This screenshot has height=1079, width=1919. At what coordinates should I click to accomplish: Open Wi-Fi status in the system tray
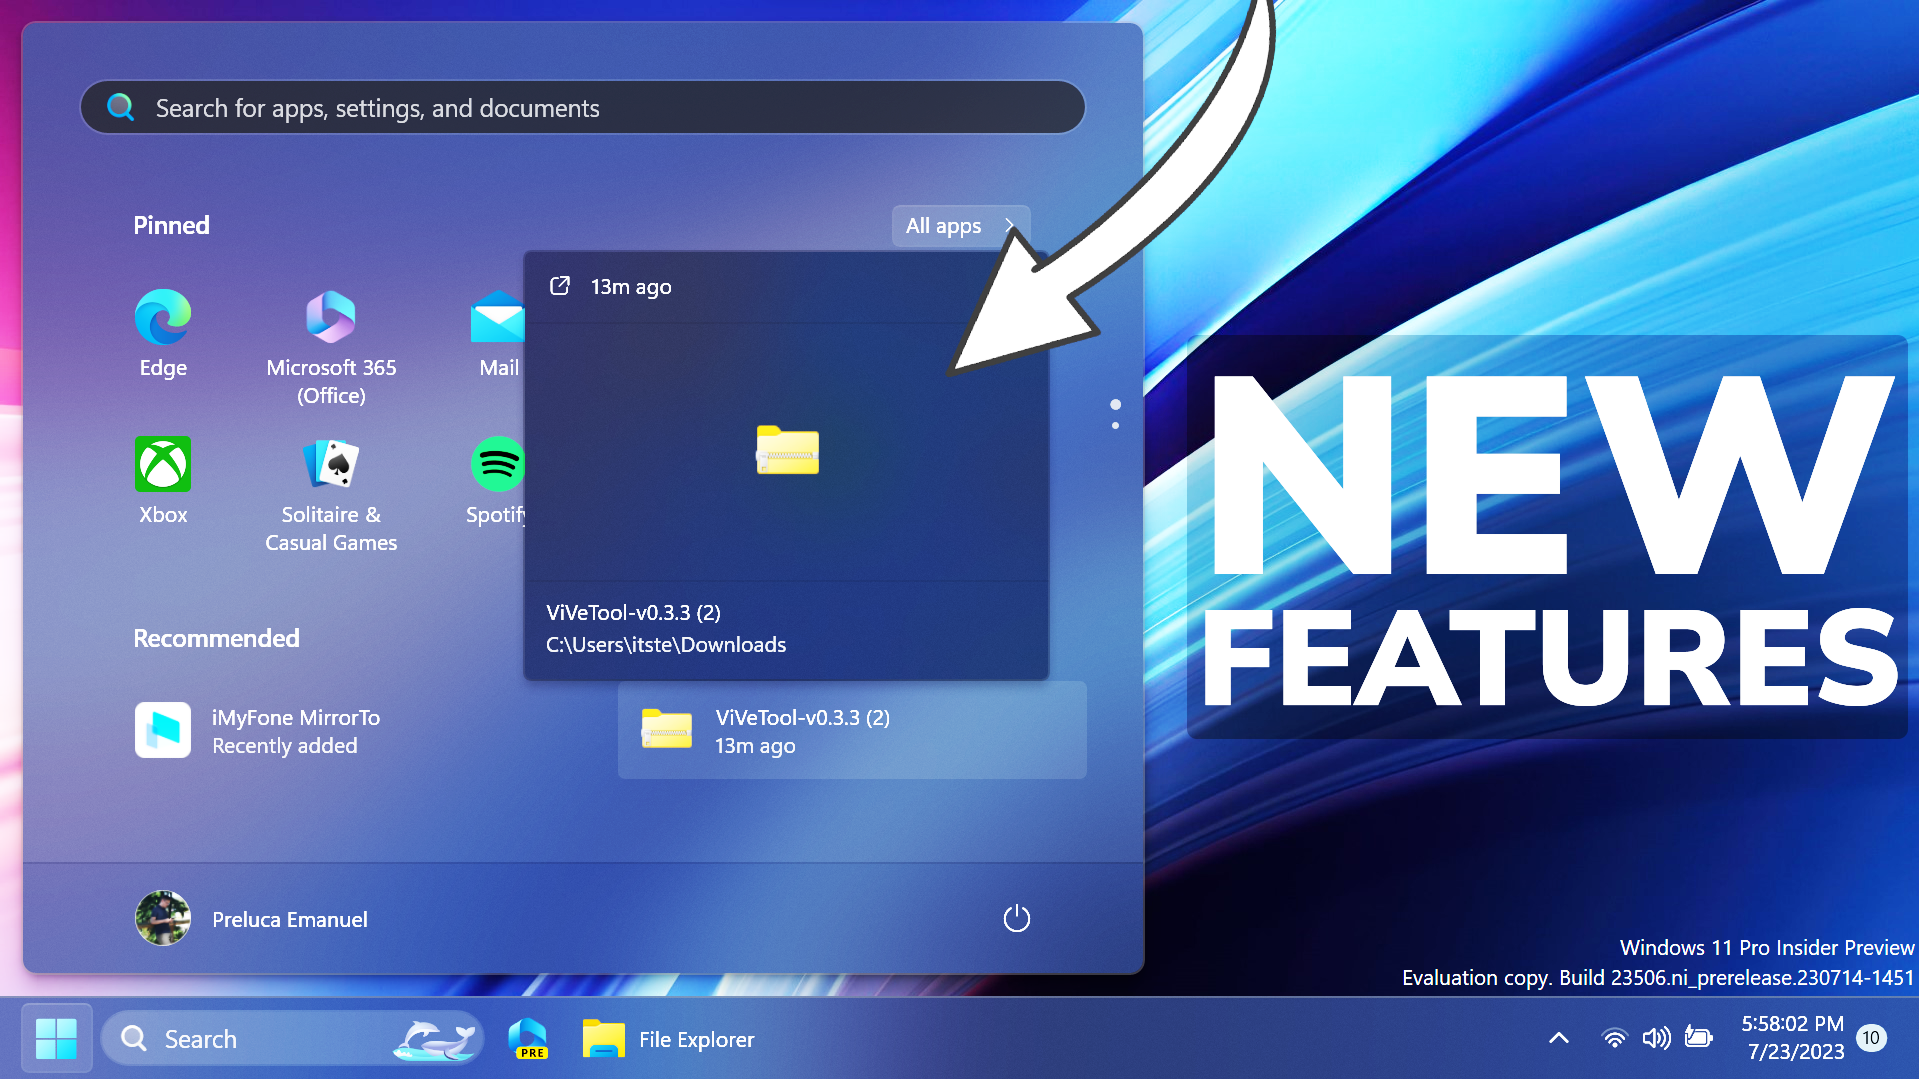coord(1614,1038)
